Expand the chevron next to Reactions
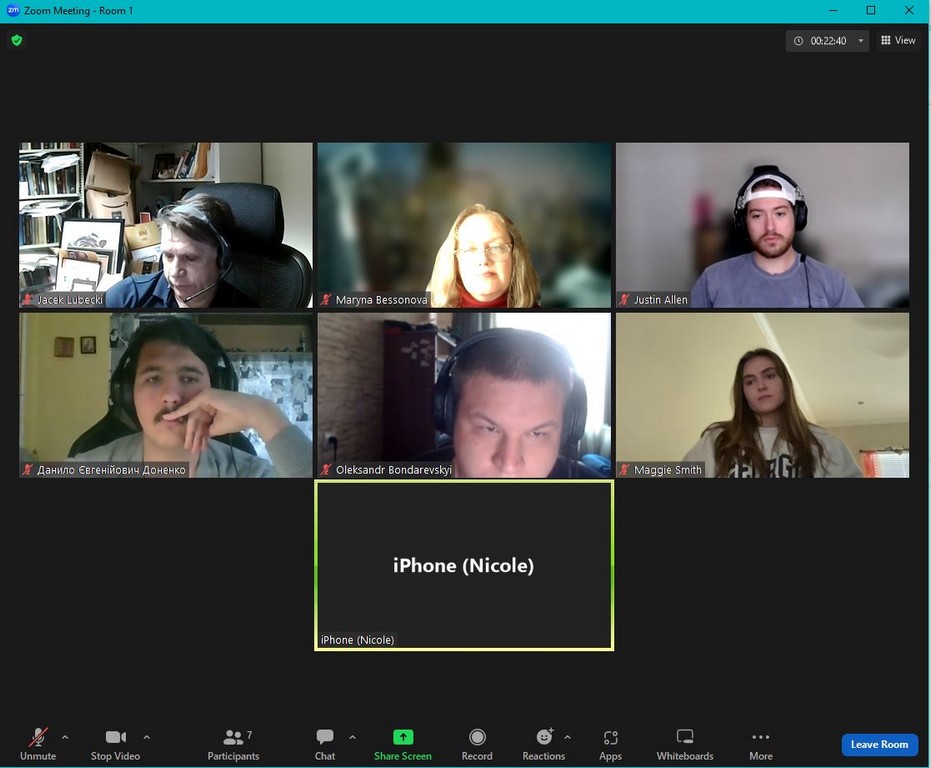The width and height of the screenshot is (931, 768). tap(568, 737)
